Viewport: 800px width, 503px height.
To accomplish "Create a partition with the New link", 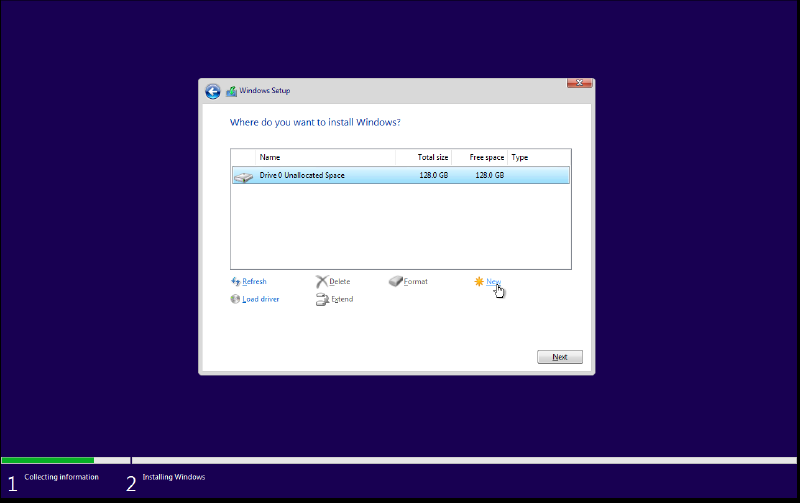I will [x=493, y=282].
